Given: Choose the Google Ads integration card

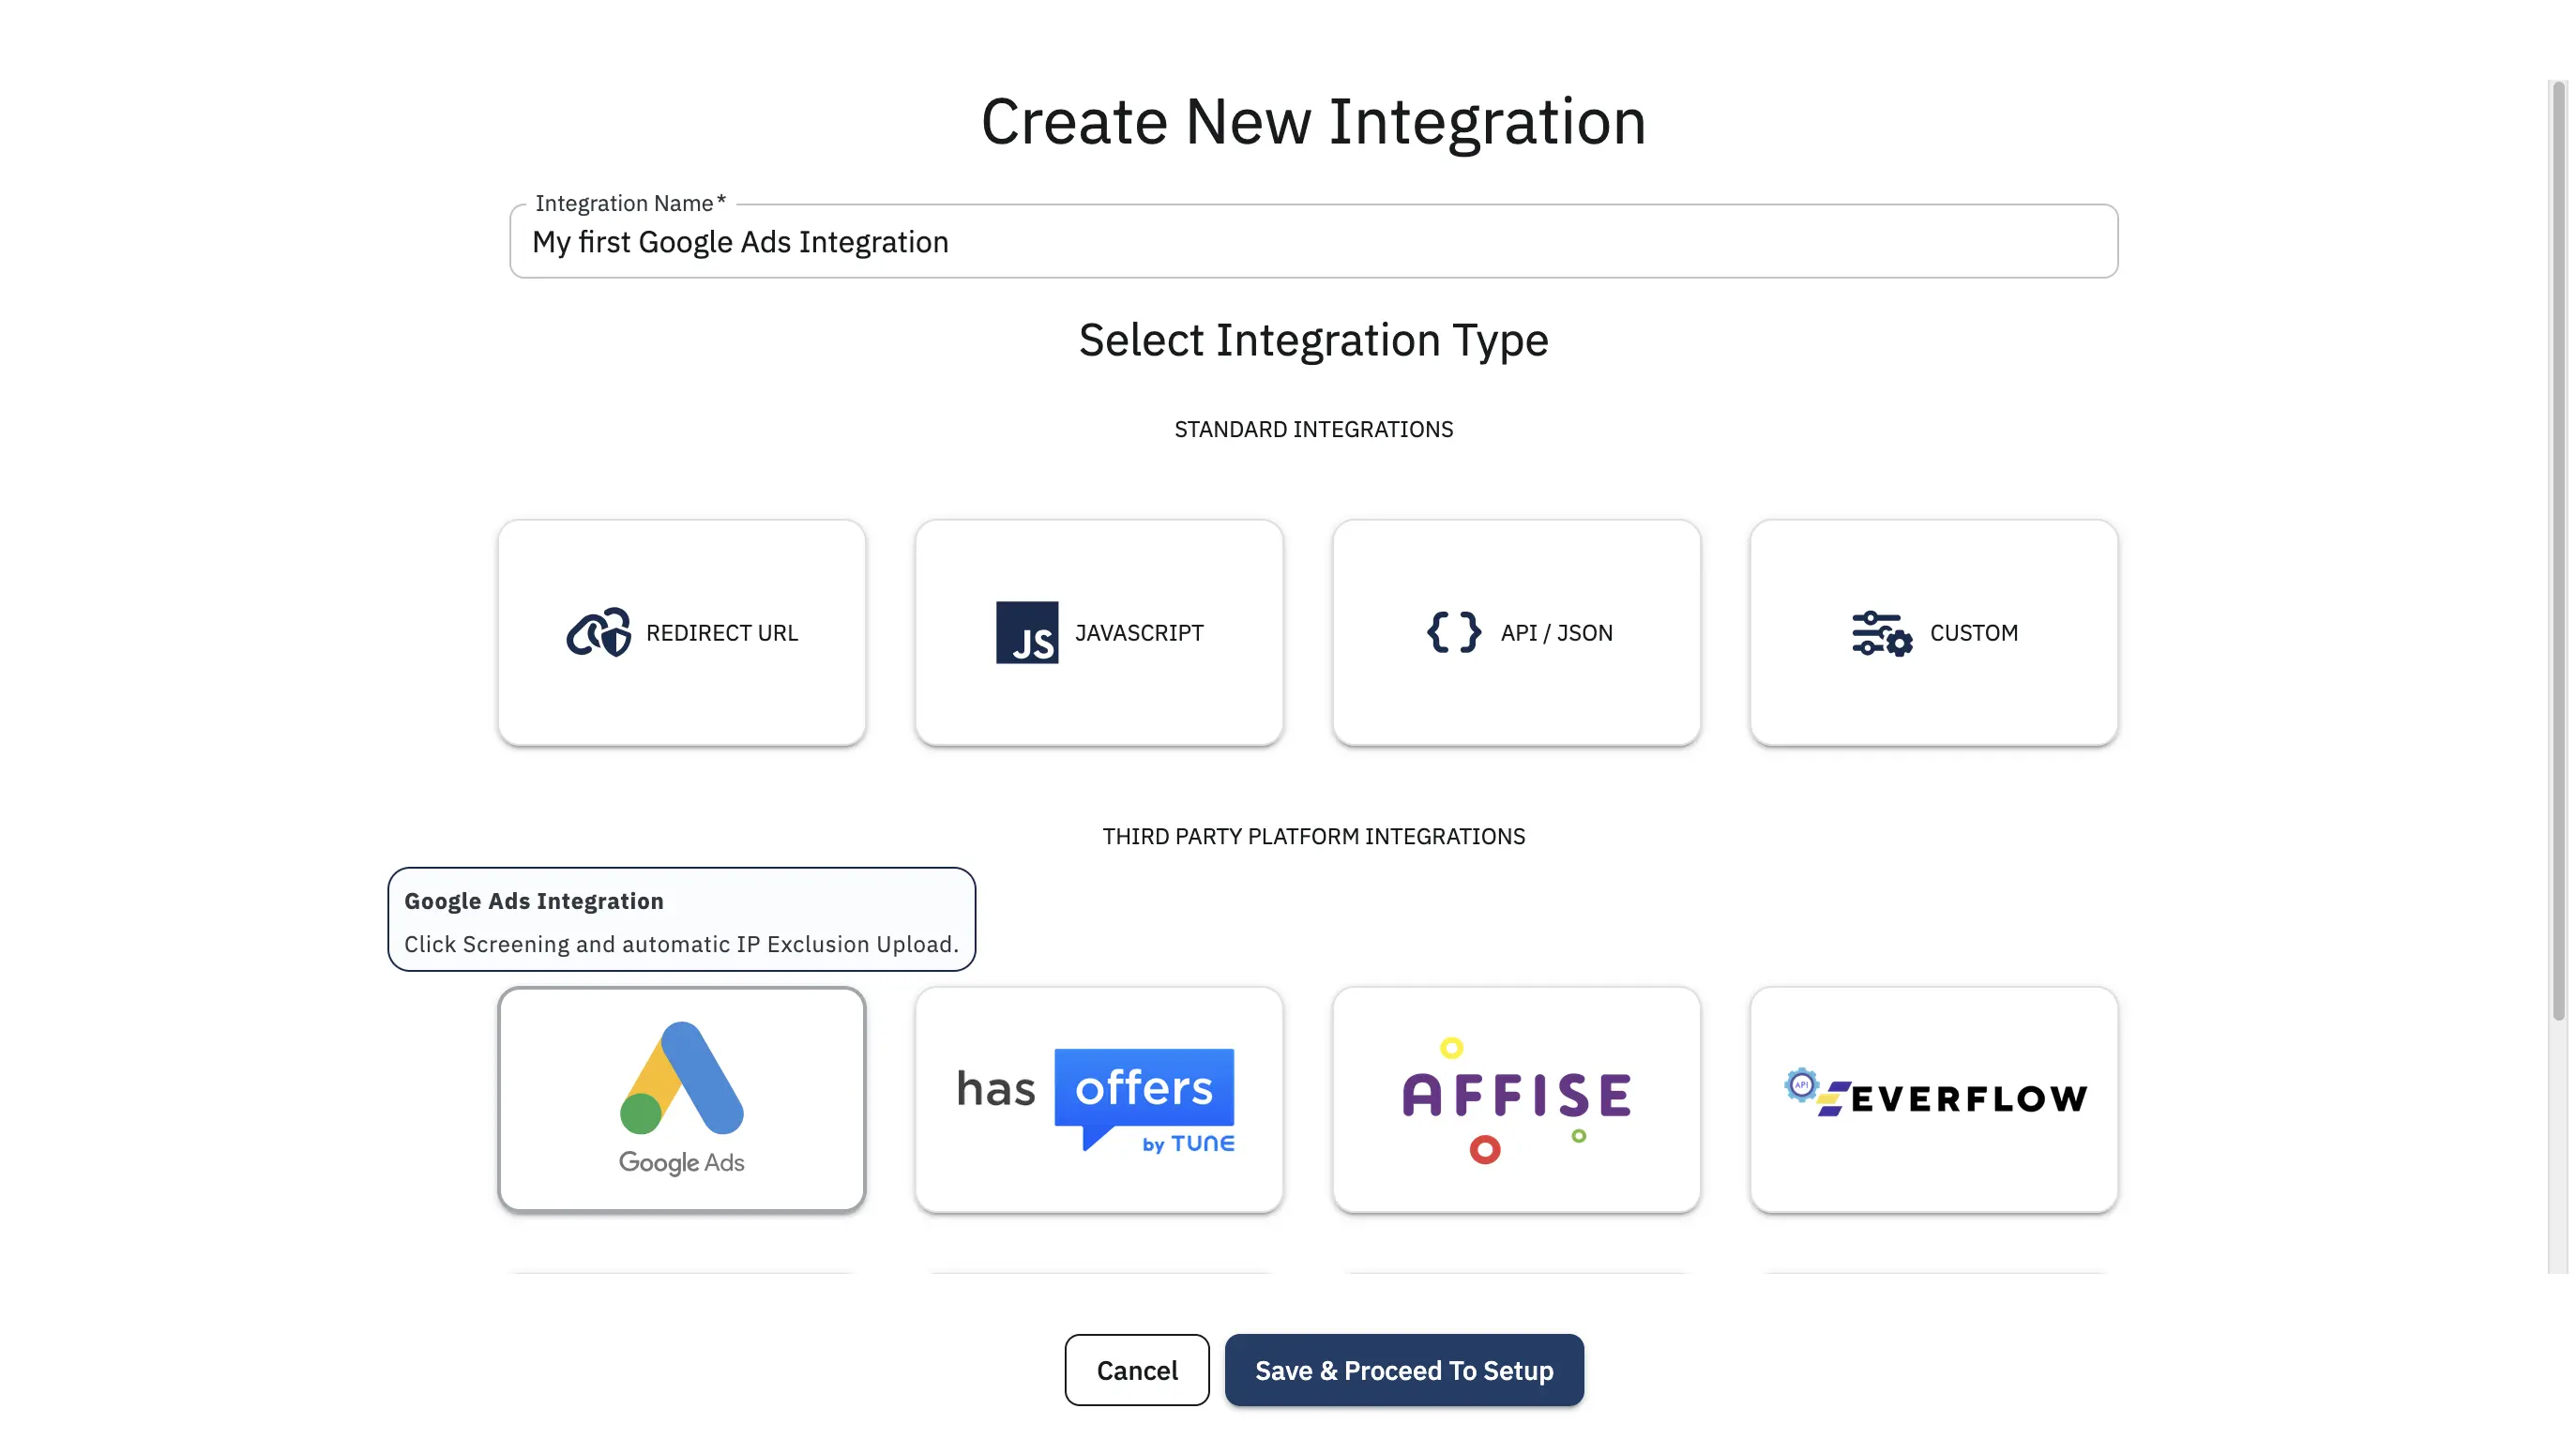Looking at the screenshot, I should pyautogui.click(x=681, y=1098).
